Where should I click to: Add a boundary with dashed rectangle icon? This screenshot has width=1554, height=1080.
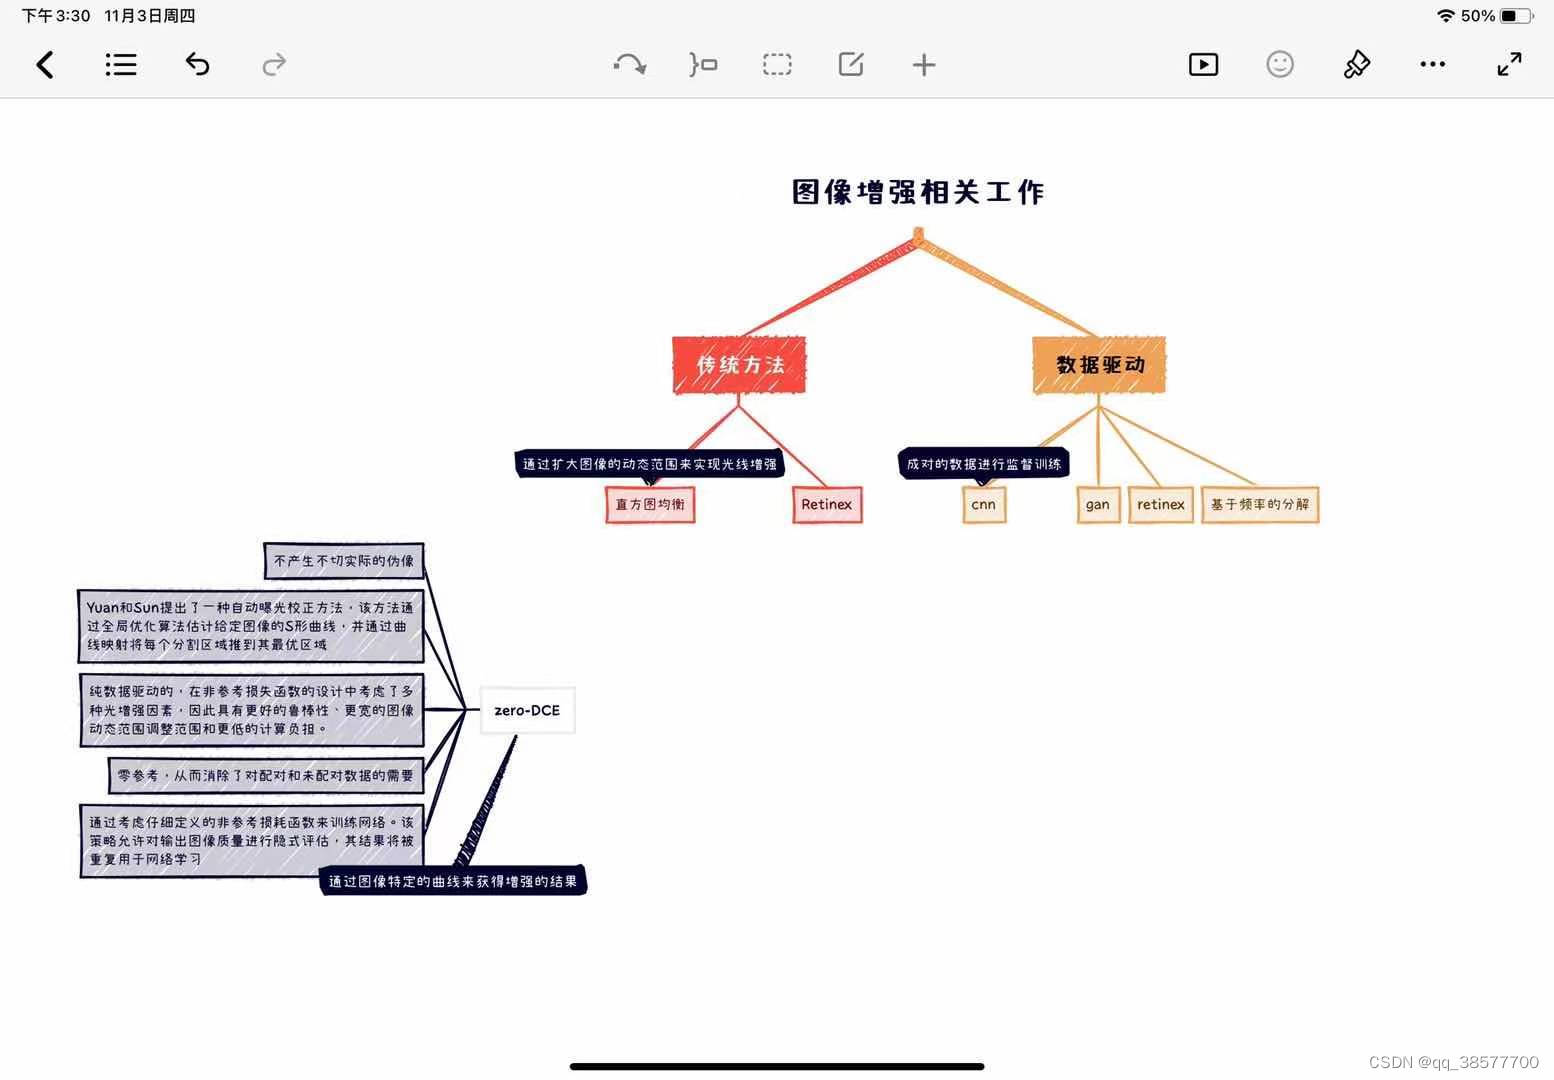click(x=777, y=65)
